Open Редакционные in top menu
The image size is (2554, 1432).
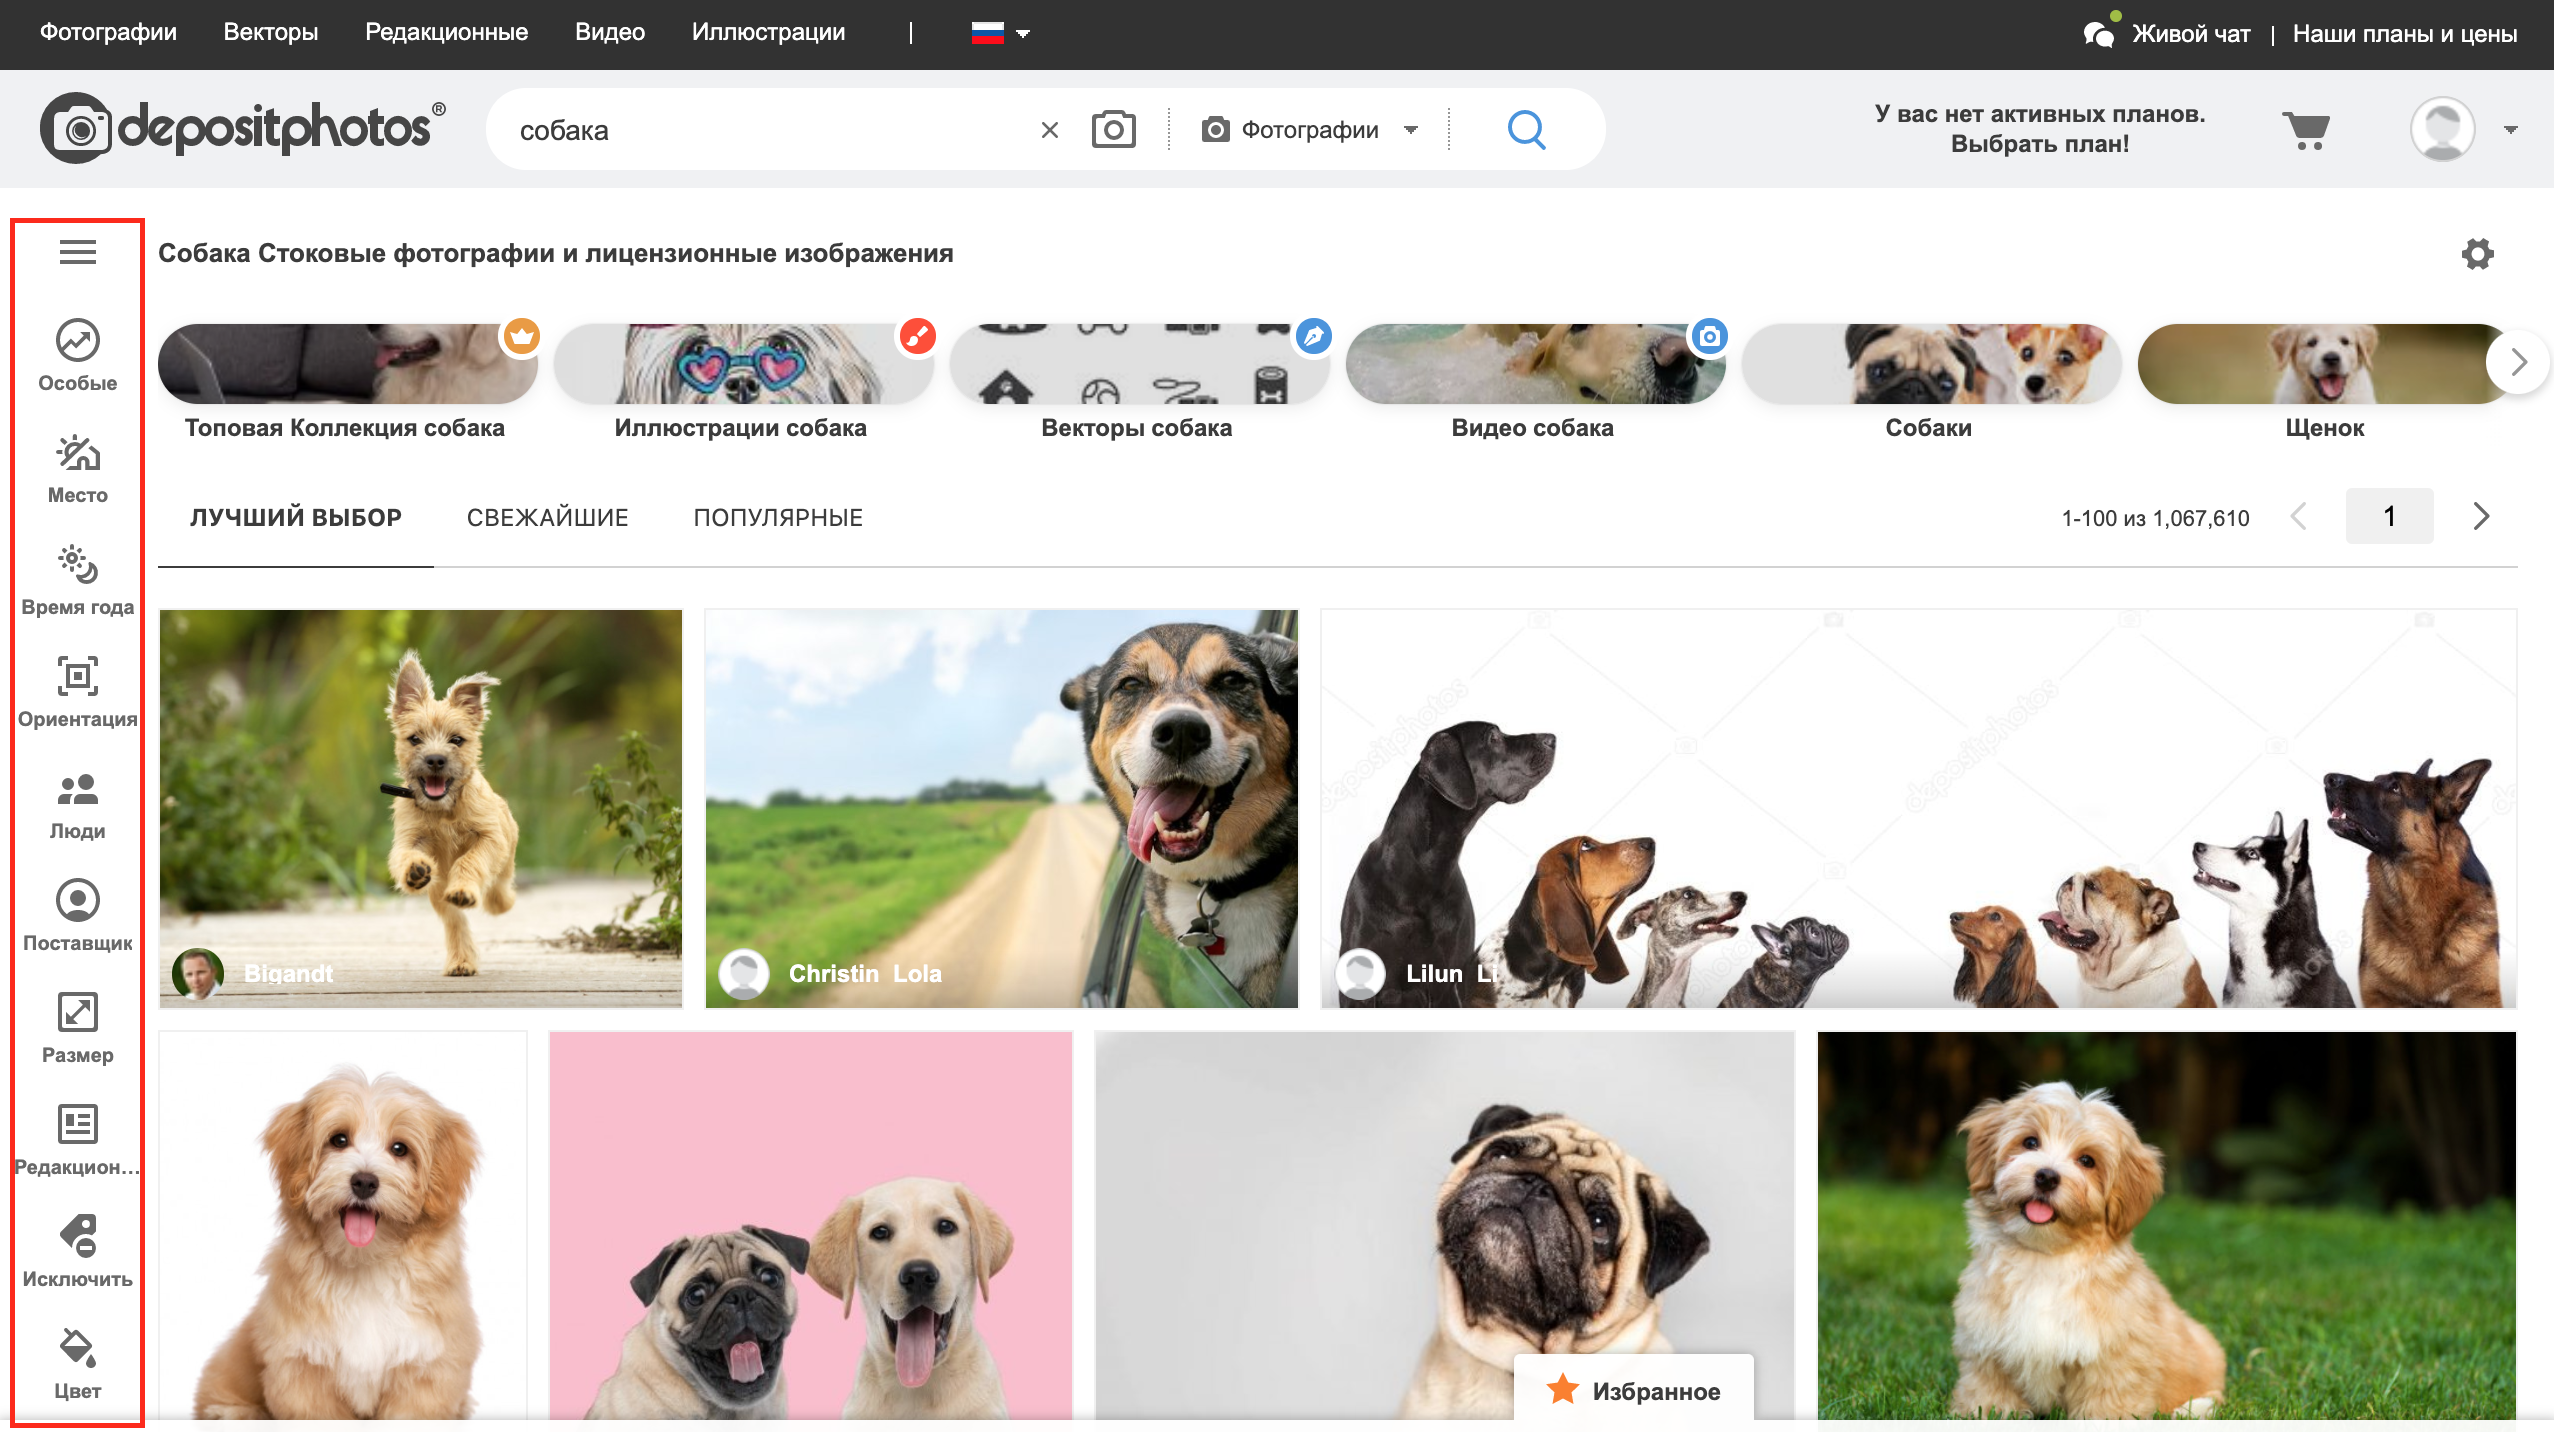[x=446, y=32]
